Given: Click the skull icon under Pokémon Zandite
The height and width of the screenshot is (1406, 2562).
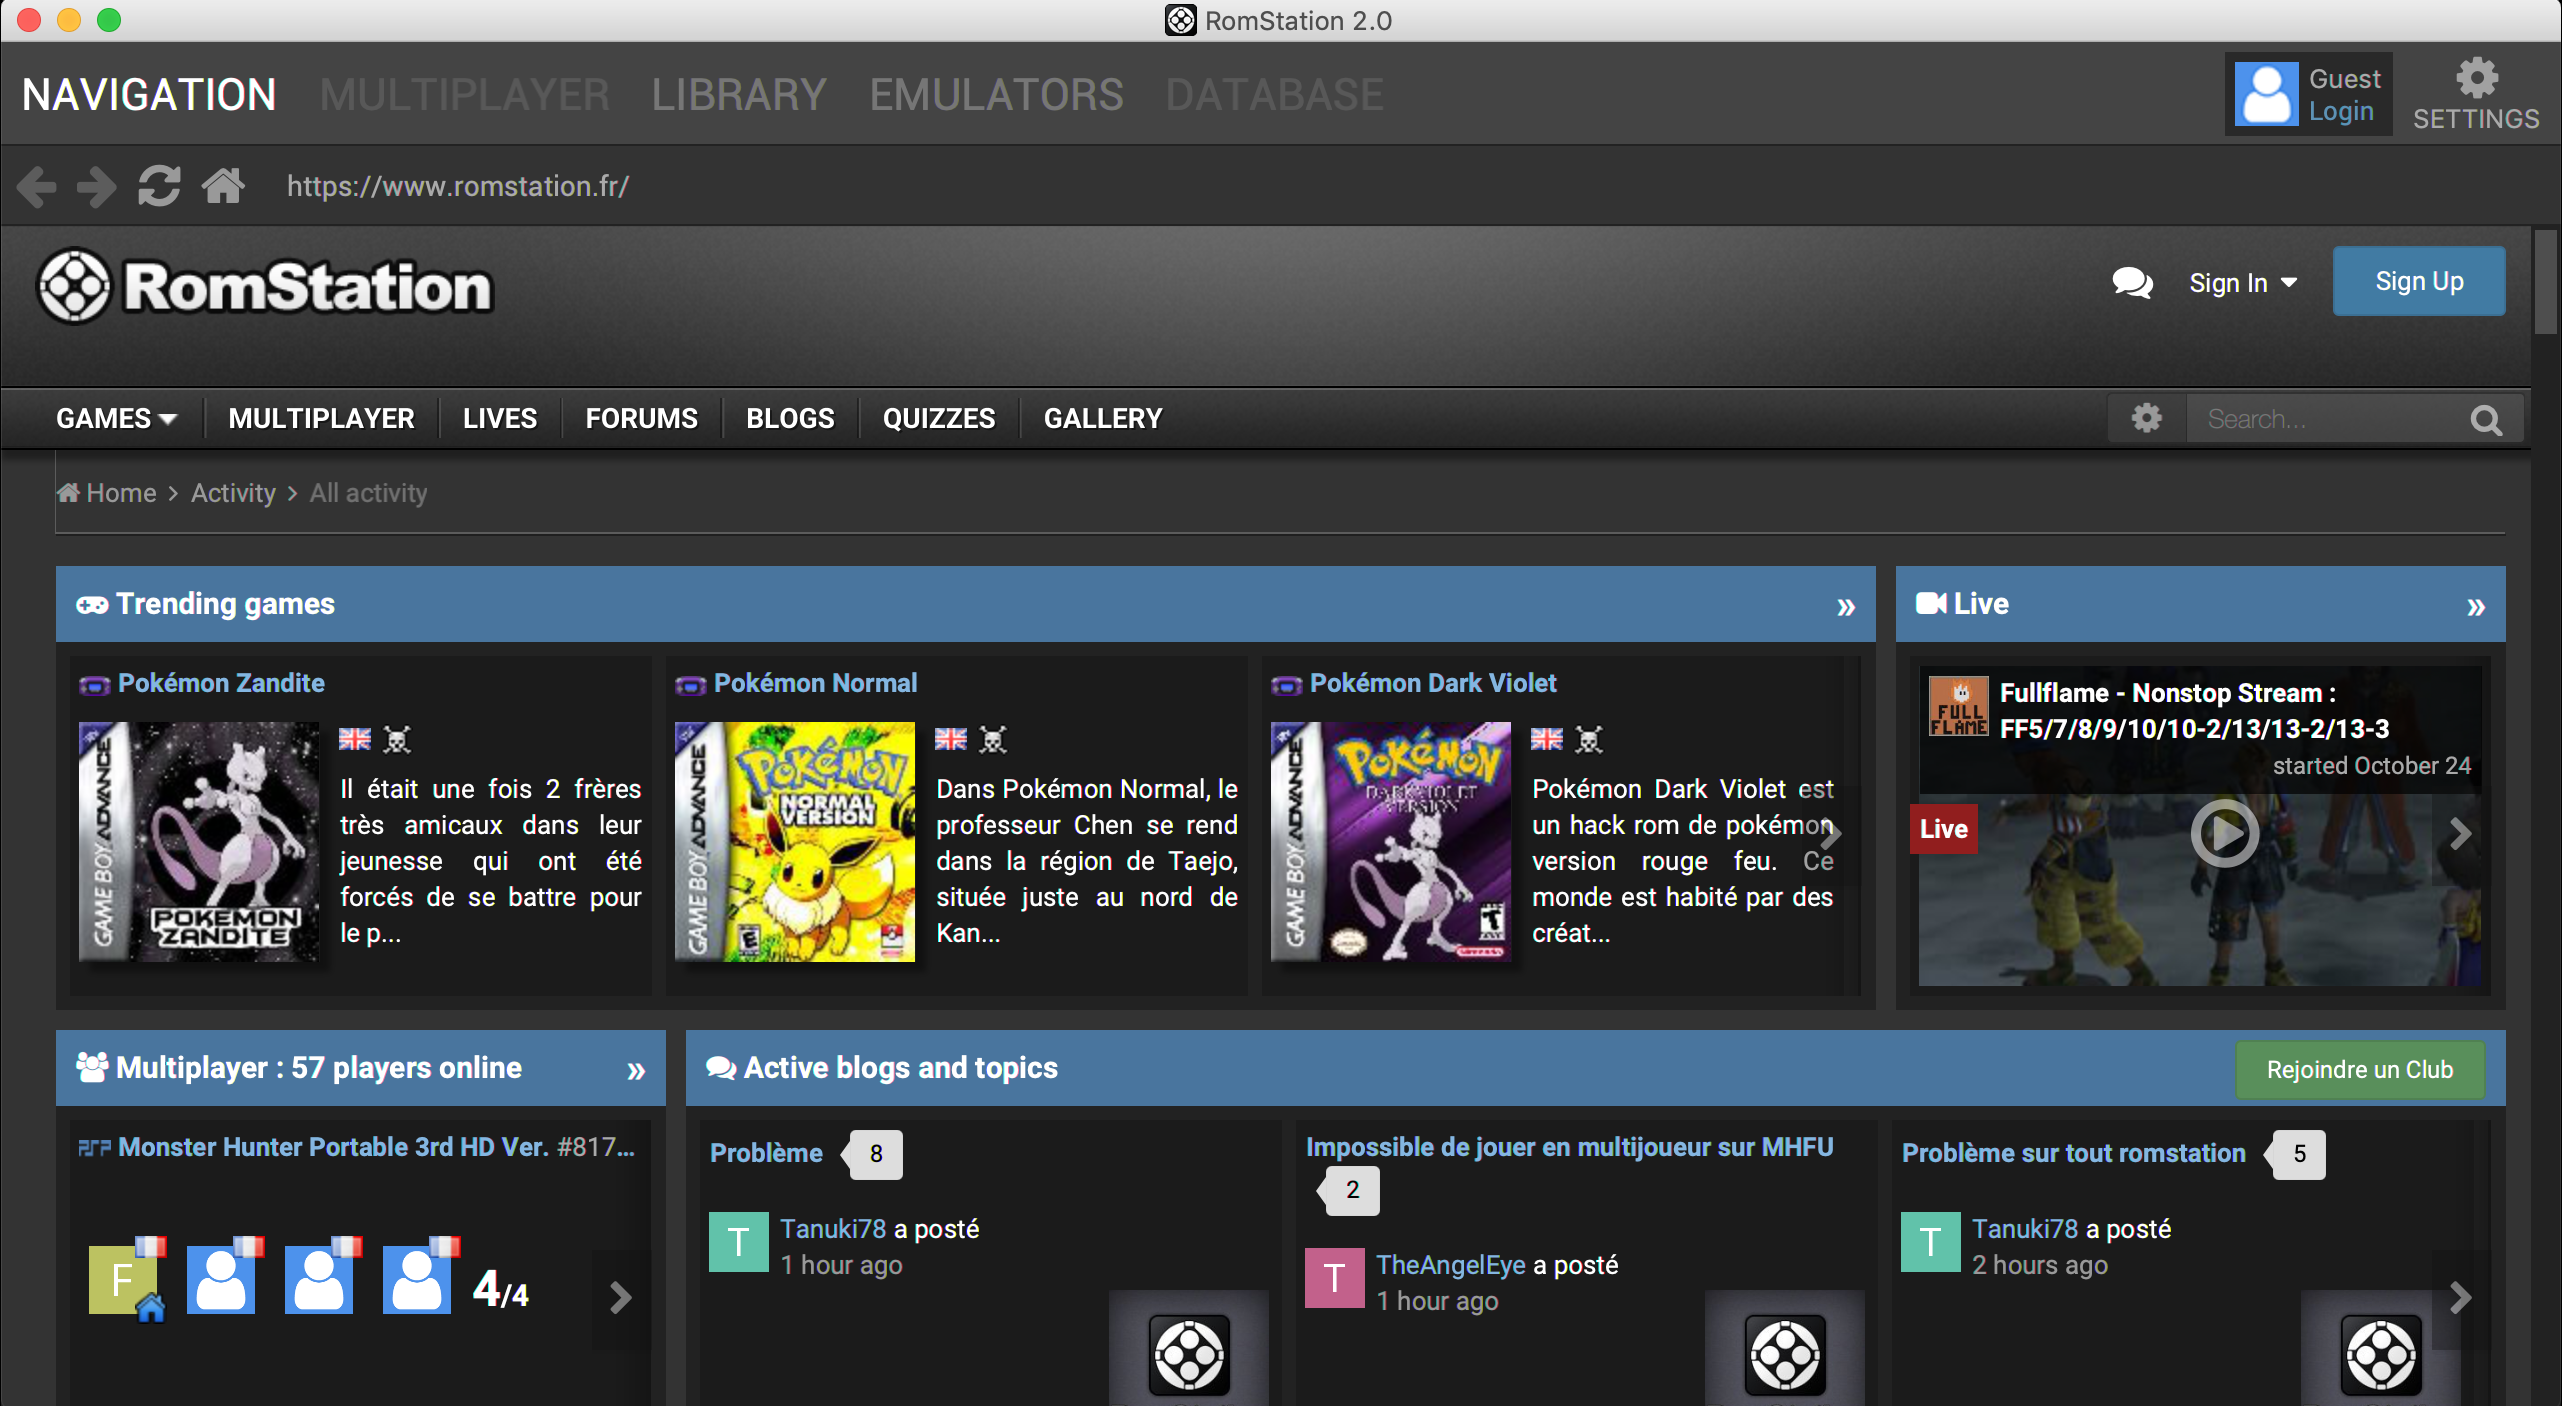Looking at the screenshot, I should pyautogui.click(x=397, y=739).
